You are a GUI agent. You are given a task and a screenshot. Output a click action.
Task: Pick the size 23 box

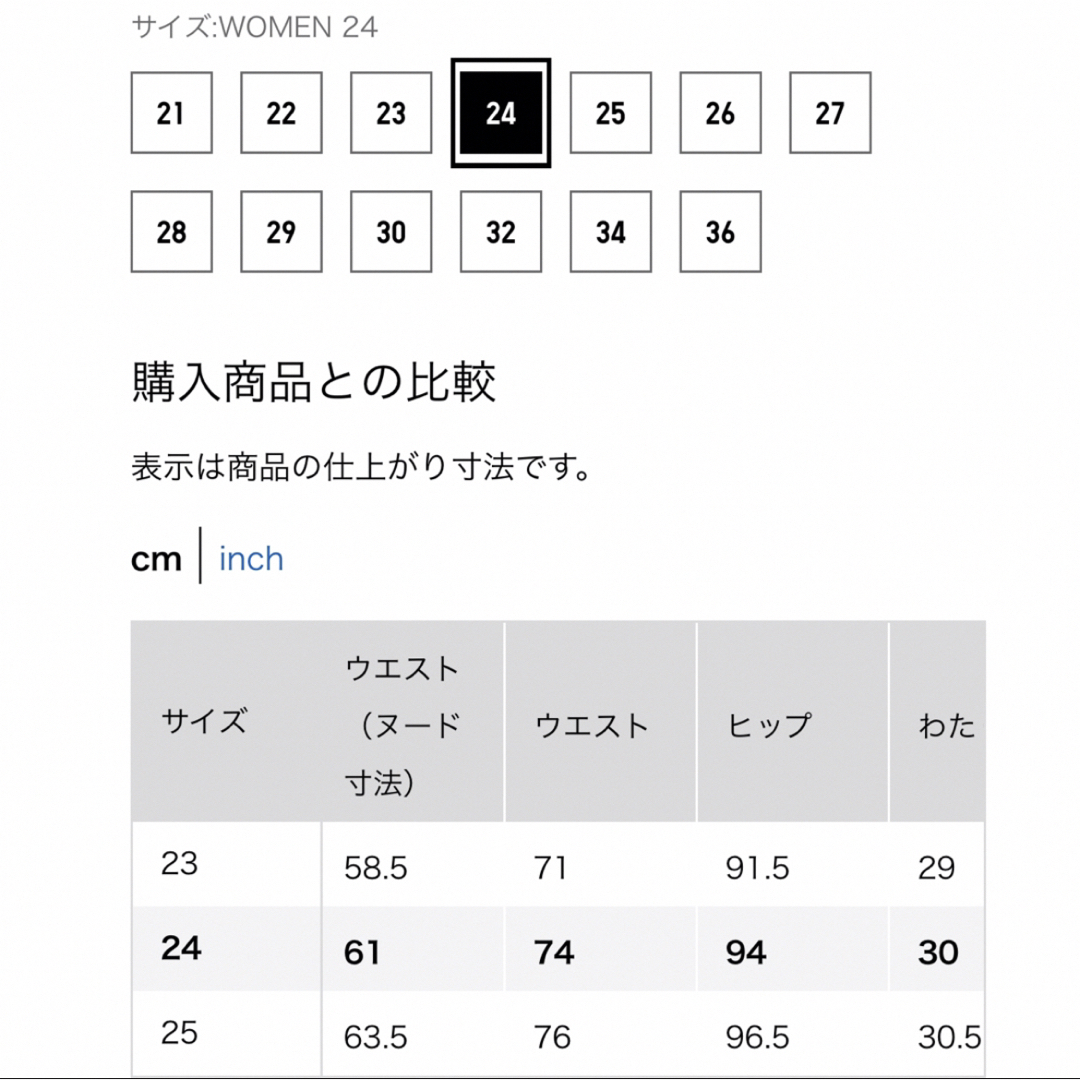(x=391, y=113)
